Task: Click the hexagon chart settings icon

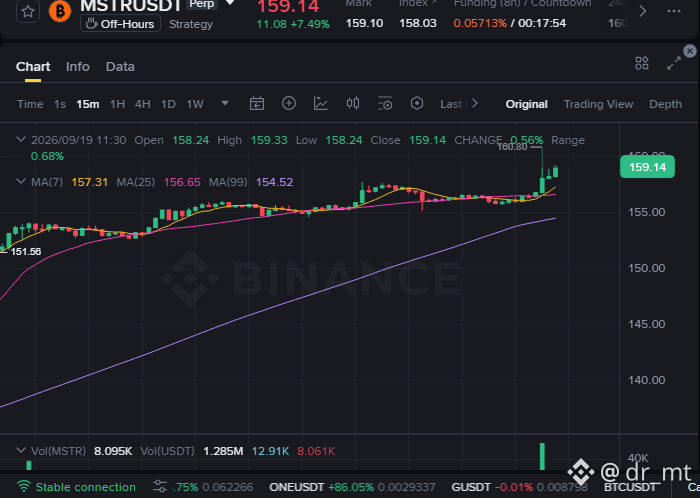Action: tap(417, 104)
